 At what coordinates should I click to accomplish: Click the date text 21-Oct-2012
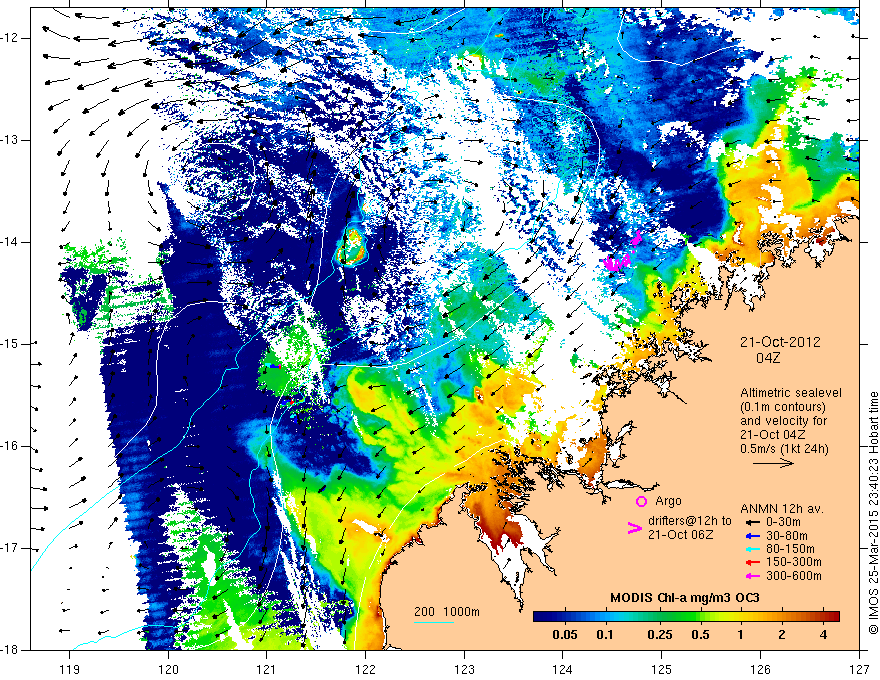[x=780, y=342]
